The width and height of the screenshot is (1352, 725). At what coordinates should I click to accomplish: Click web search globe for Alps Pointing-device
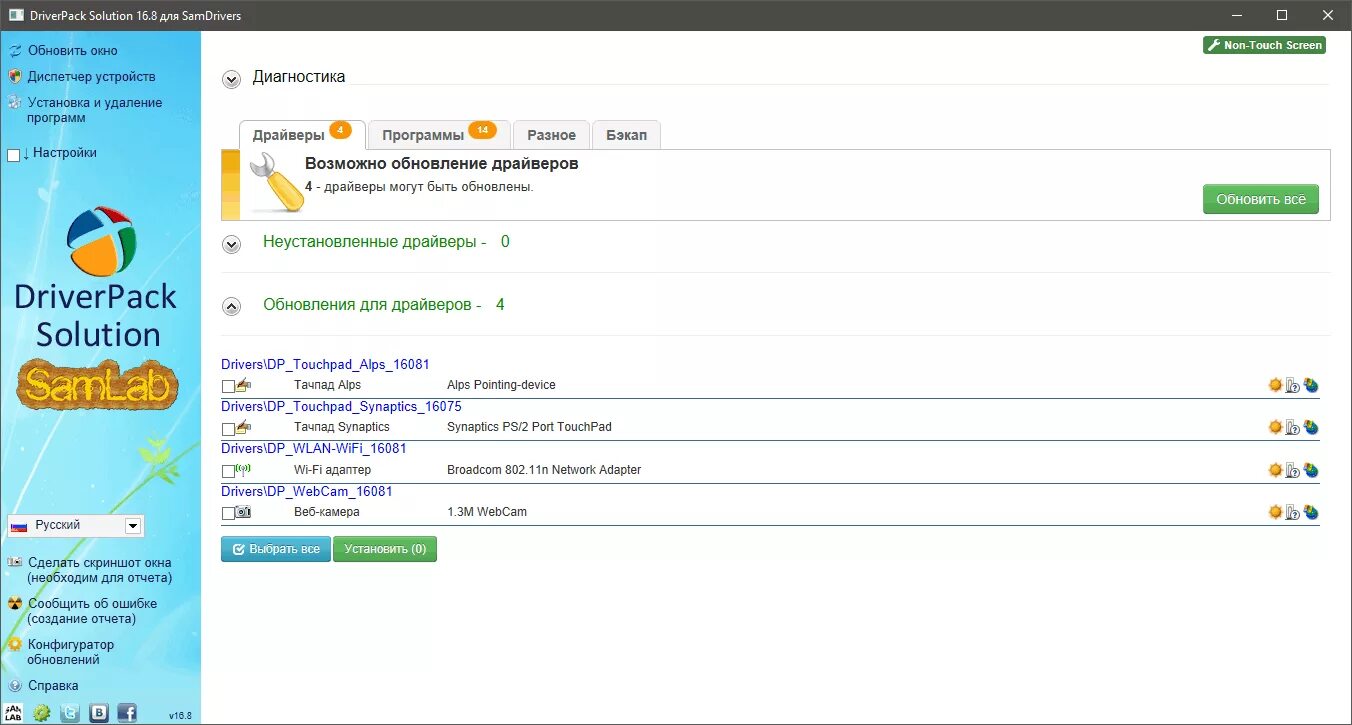(1311, 385)
